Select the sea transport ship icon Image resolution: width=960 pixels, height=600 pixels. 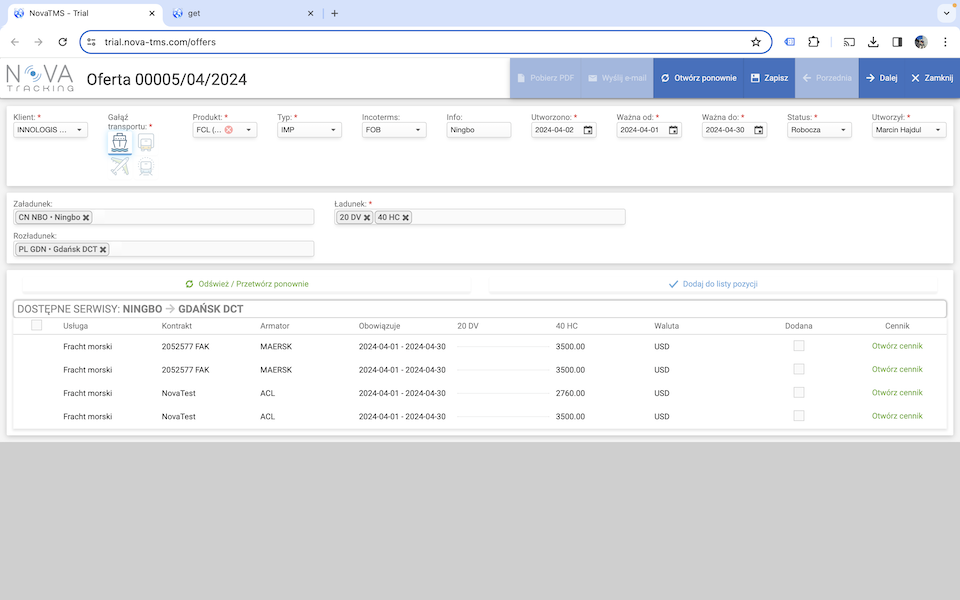120,143
